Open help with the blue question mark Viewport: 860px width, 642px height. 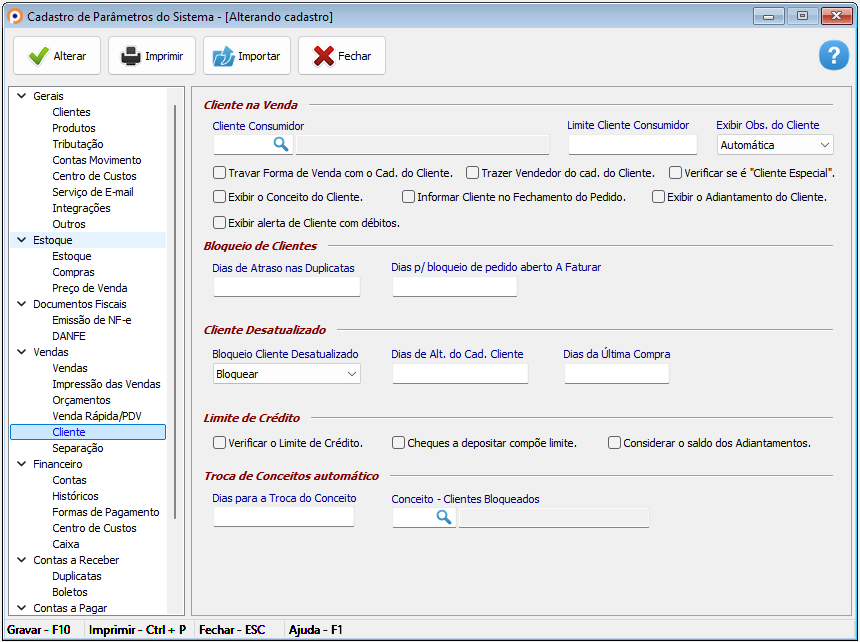point(833,56)
